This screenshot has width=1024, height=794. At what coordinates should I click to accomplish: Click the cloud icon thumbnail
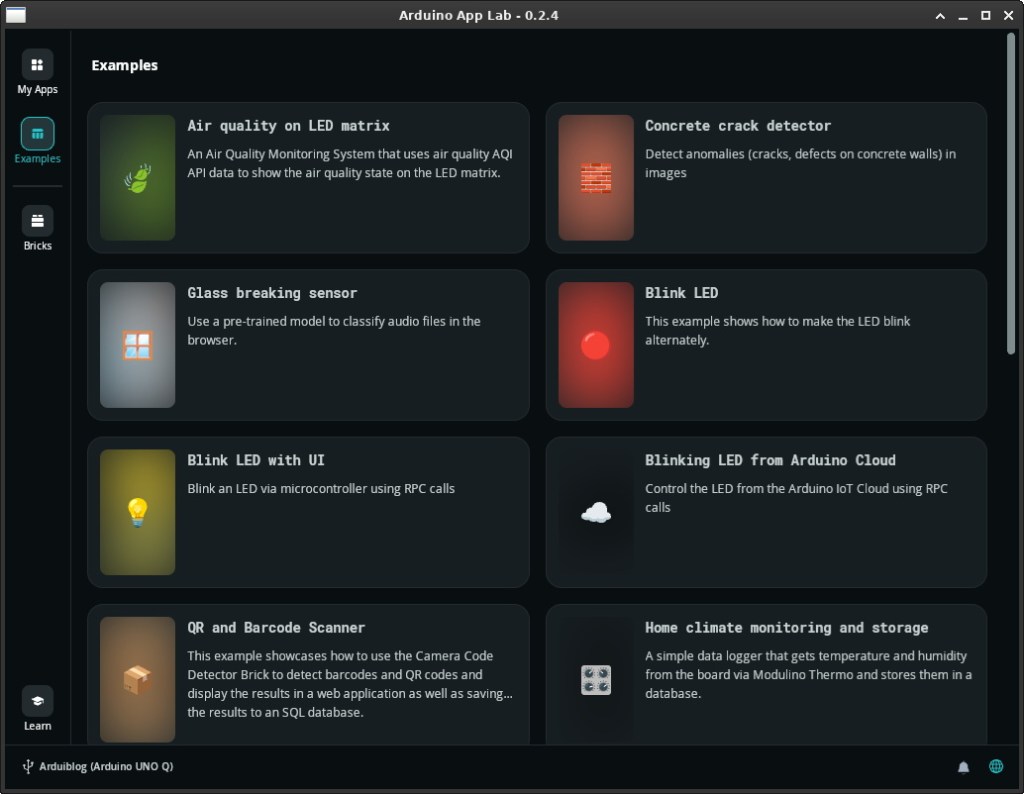(x=596, y=512)
